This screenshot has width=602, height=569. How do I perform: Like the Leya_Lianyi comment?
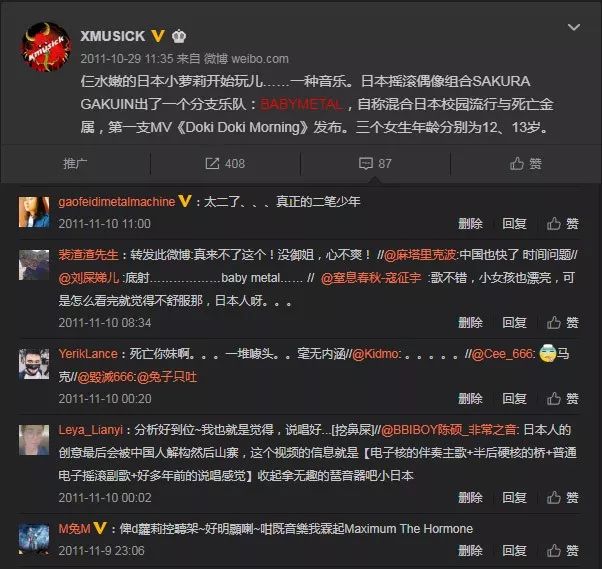(x=562, y=498)
